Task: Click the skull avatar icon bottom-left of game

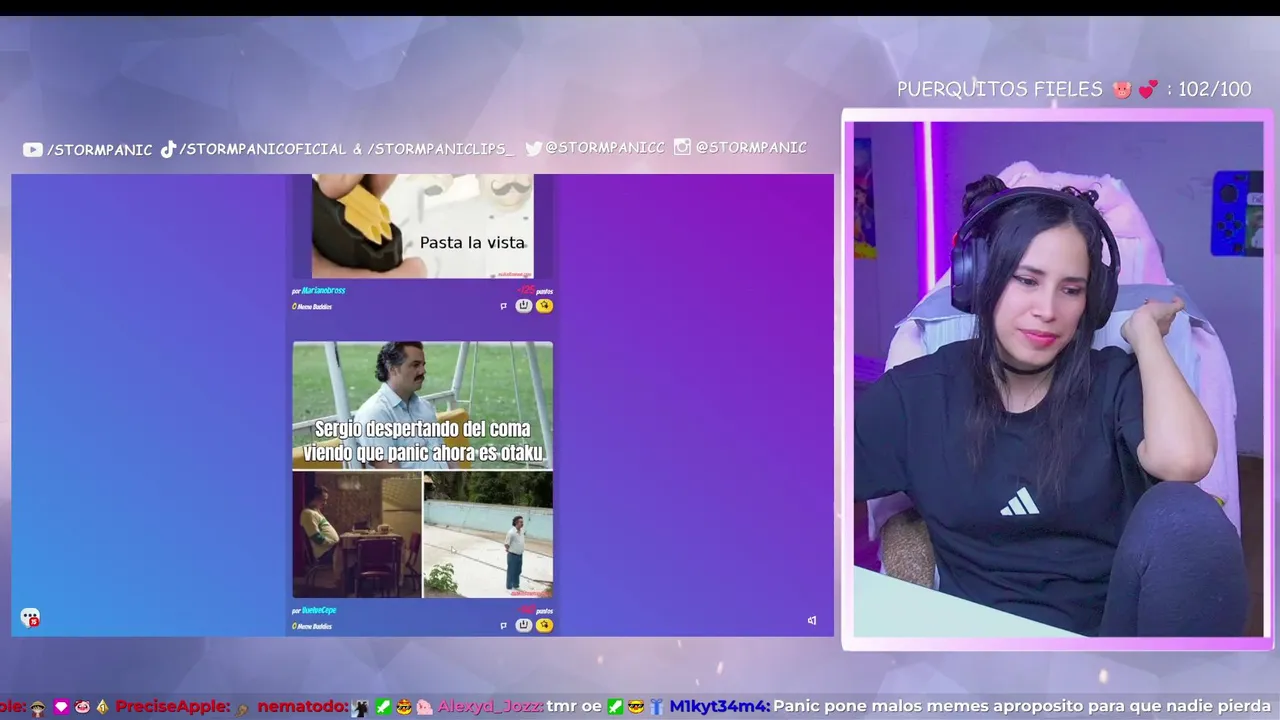Action: (x=30, y=618)
